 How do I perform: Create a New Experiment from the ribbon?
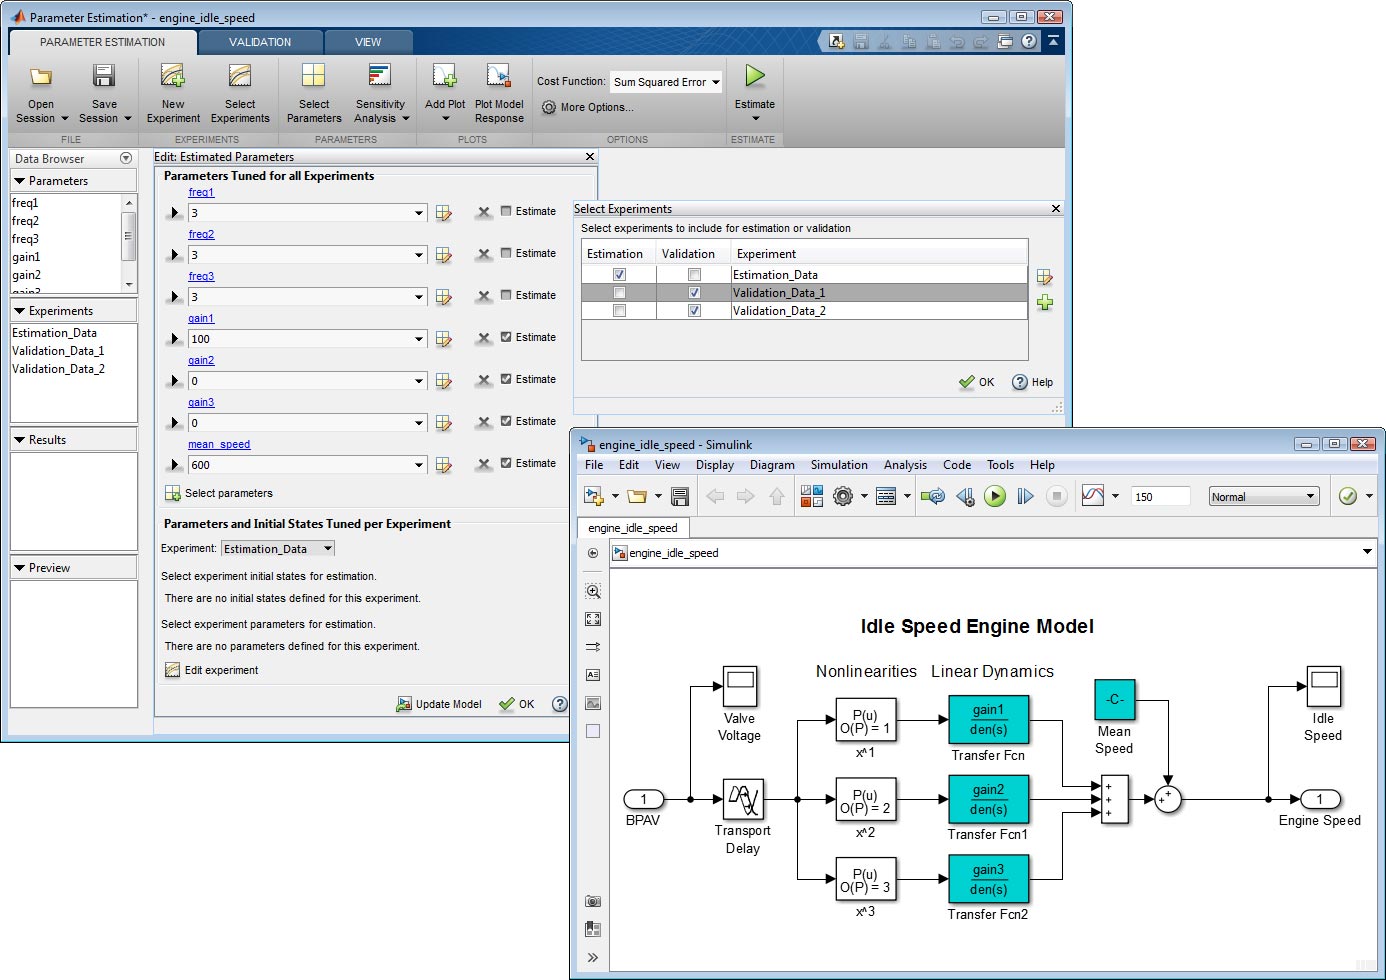point(173,93)
